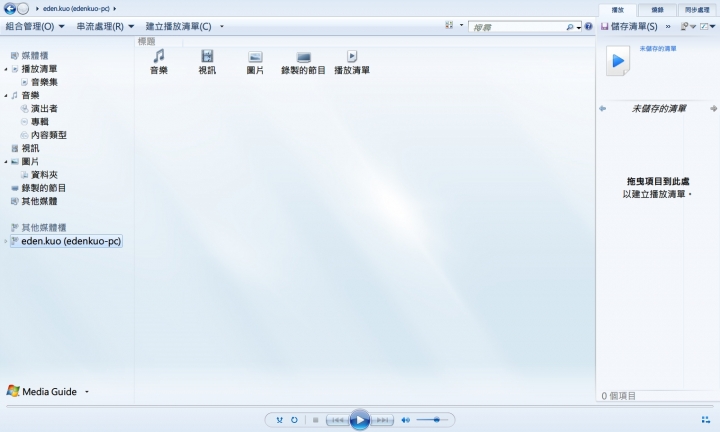Click into the 搜尋 search field
Viewport: 720px width, 432px height.
click(x=518, y=28)
